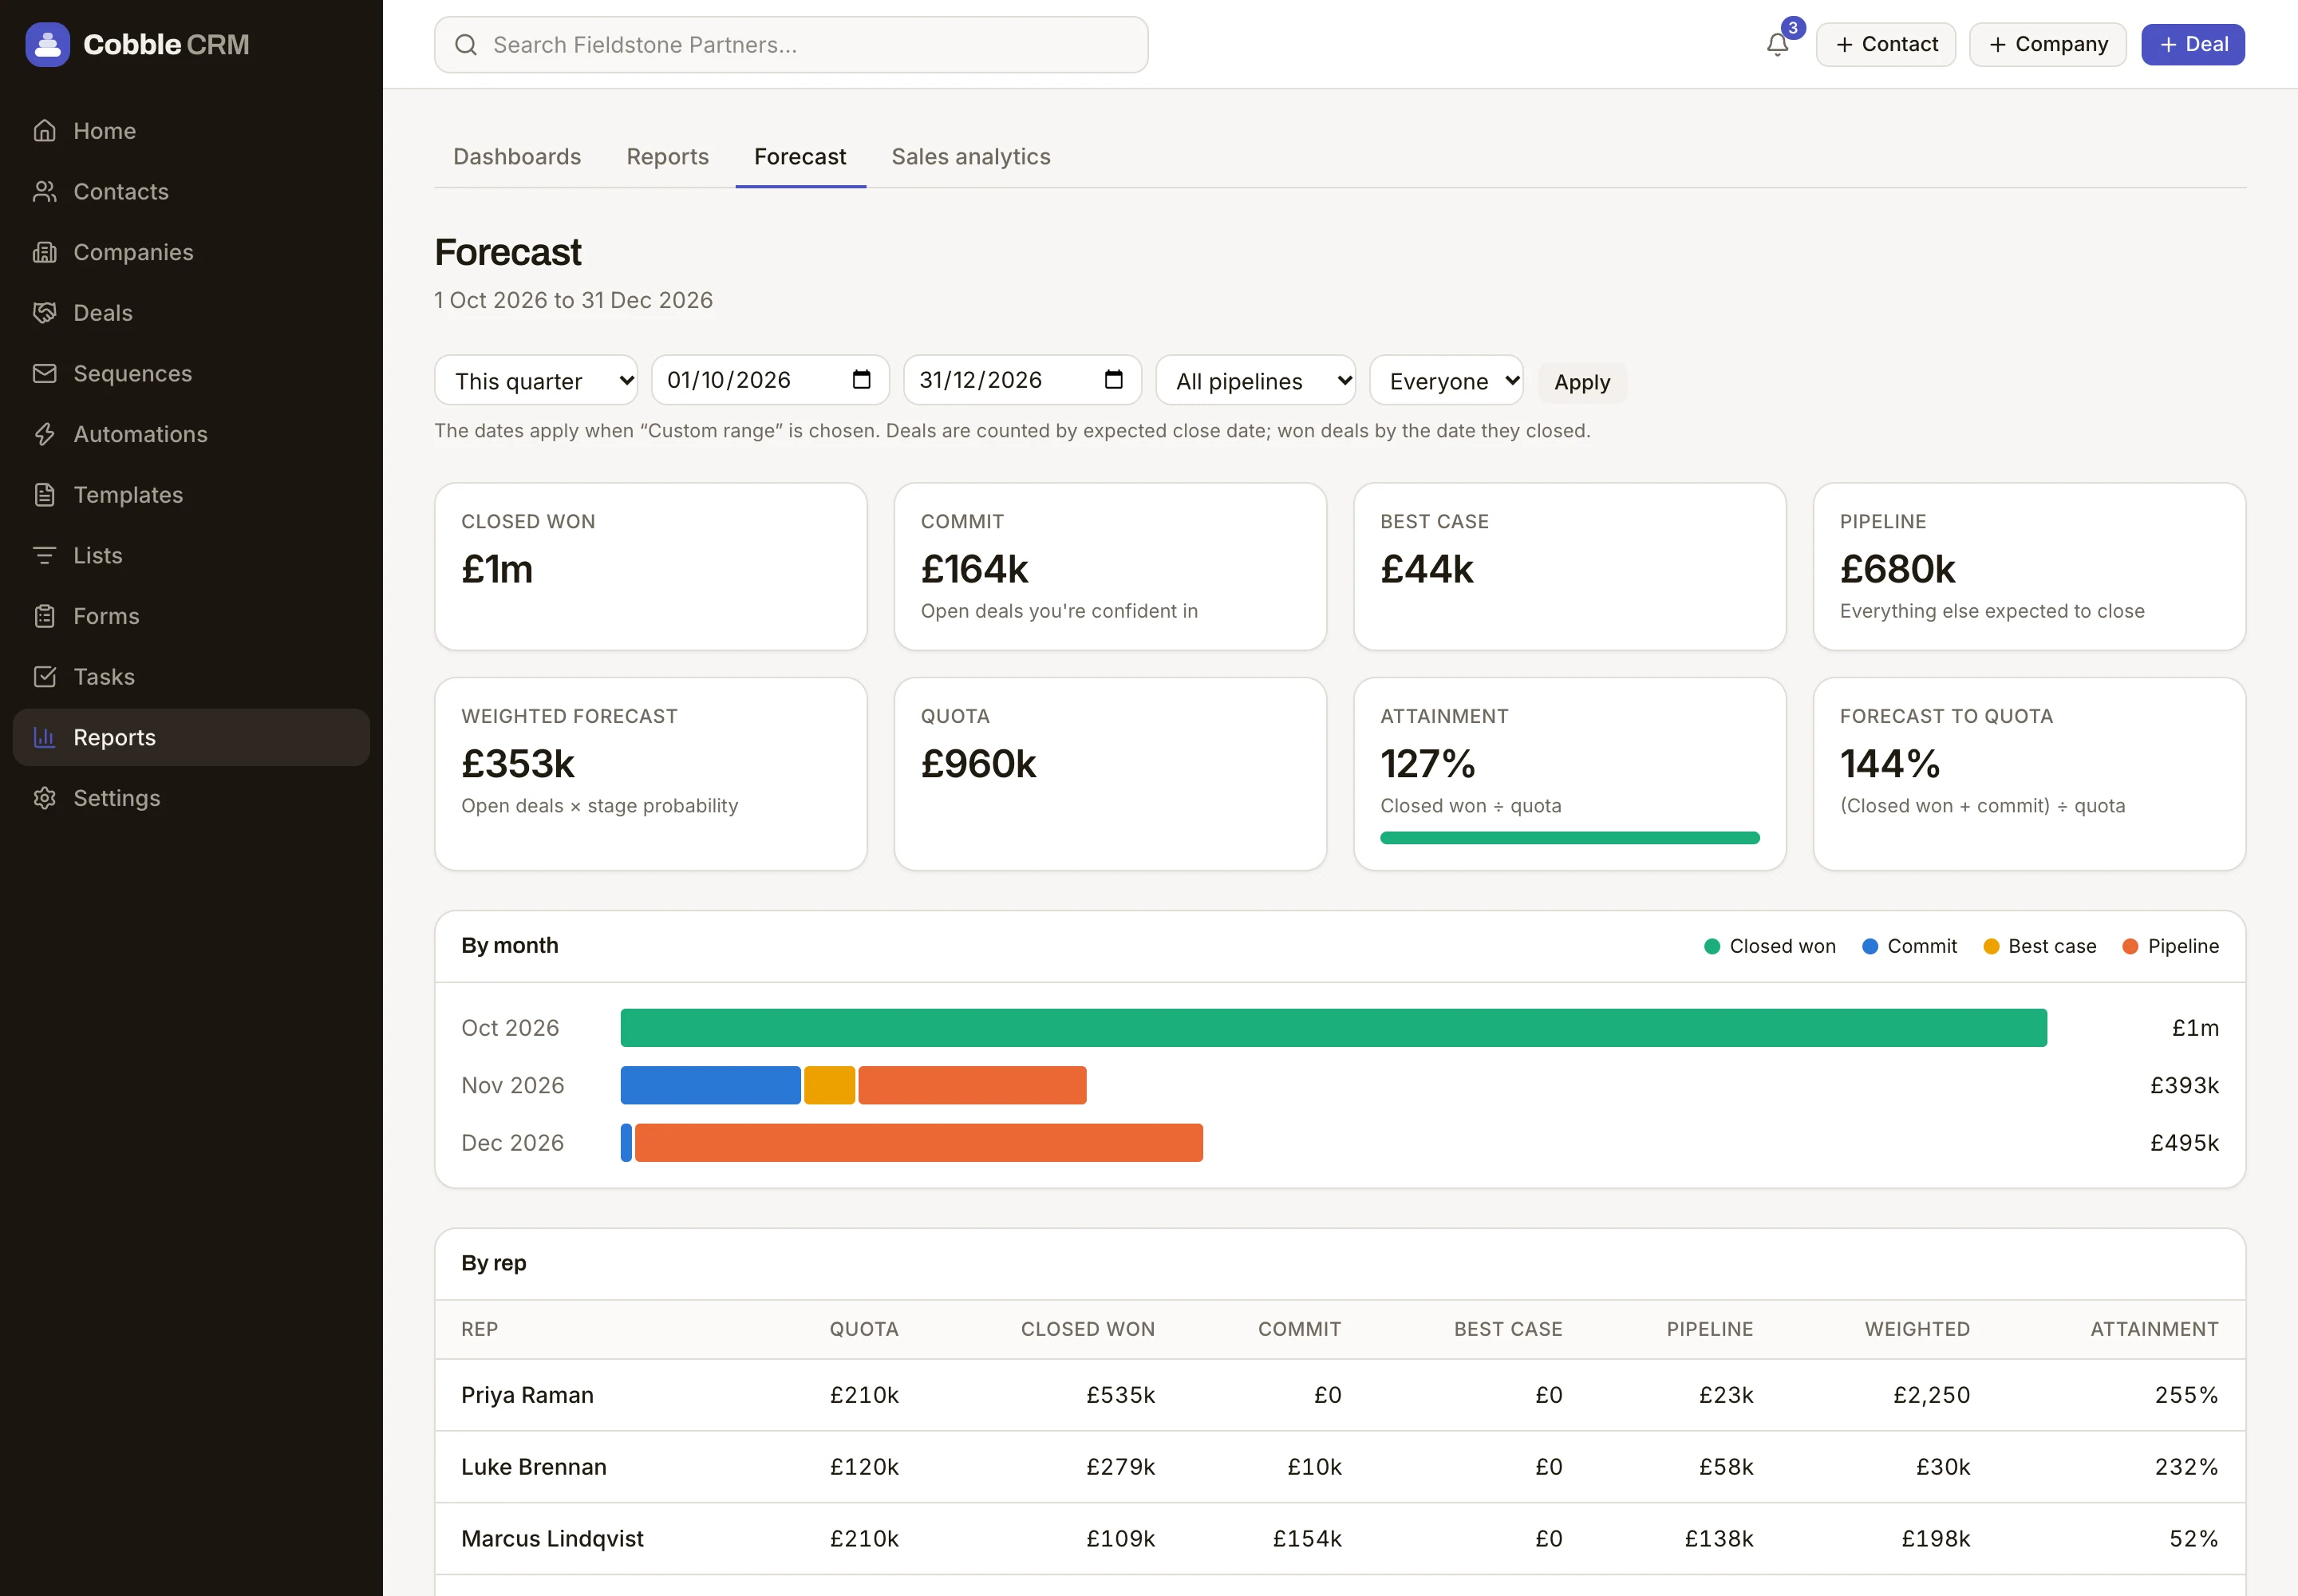This screenshot has width=2298, height=1596.
Task: Click the yellow Nov 2026 Best case segment
Action: pyautogui.click(x=830, y=1086)
